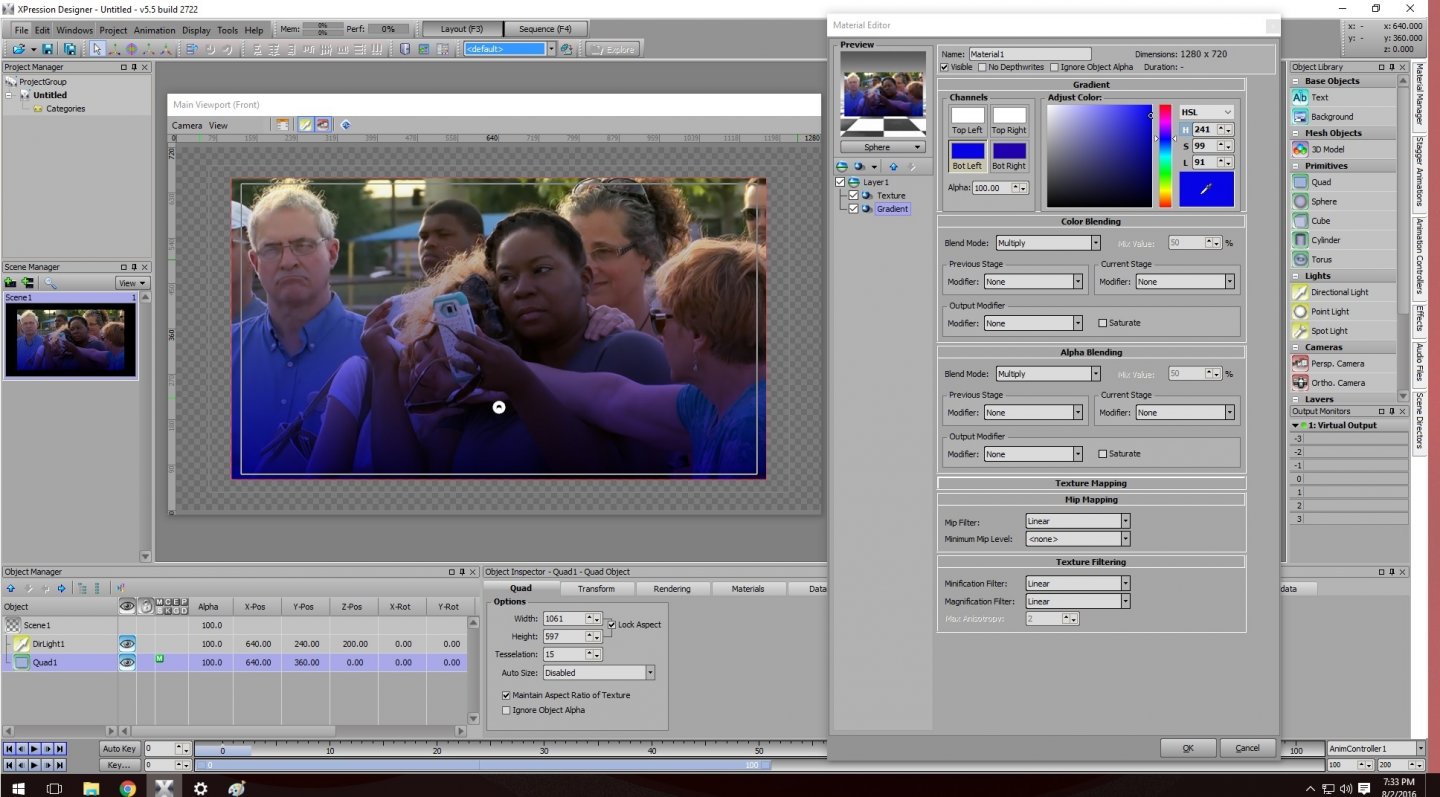Switch to the Transform tab
Image resolution: width=1440 pixels, height=797 pixels.
[596, 589]
